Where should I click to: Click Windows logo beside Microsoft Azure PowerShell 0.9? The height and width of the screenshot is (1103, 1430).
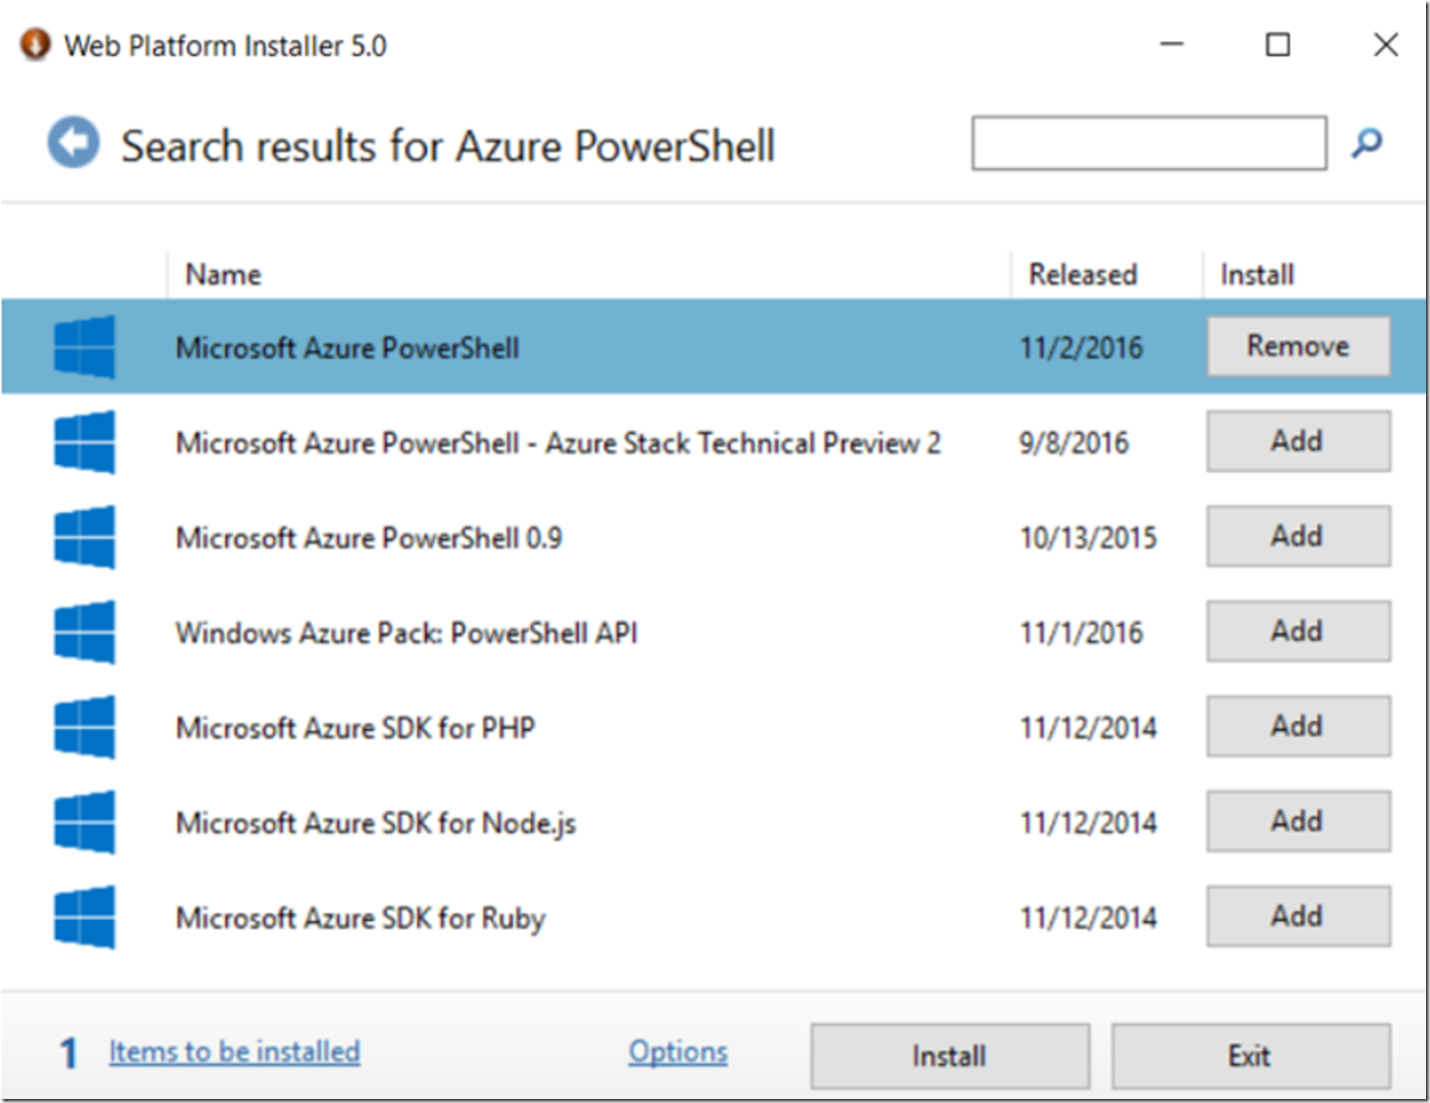click(85, 537)
